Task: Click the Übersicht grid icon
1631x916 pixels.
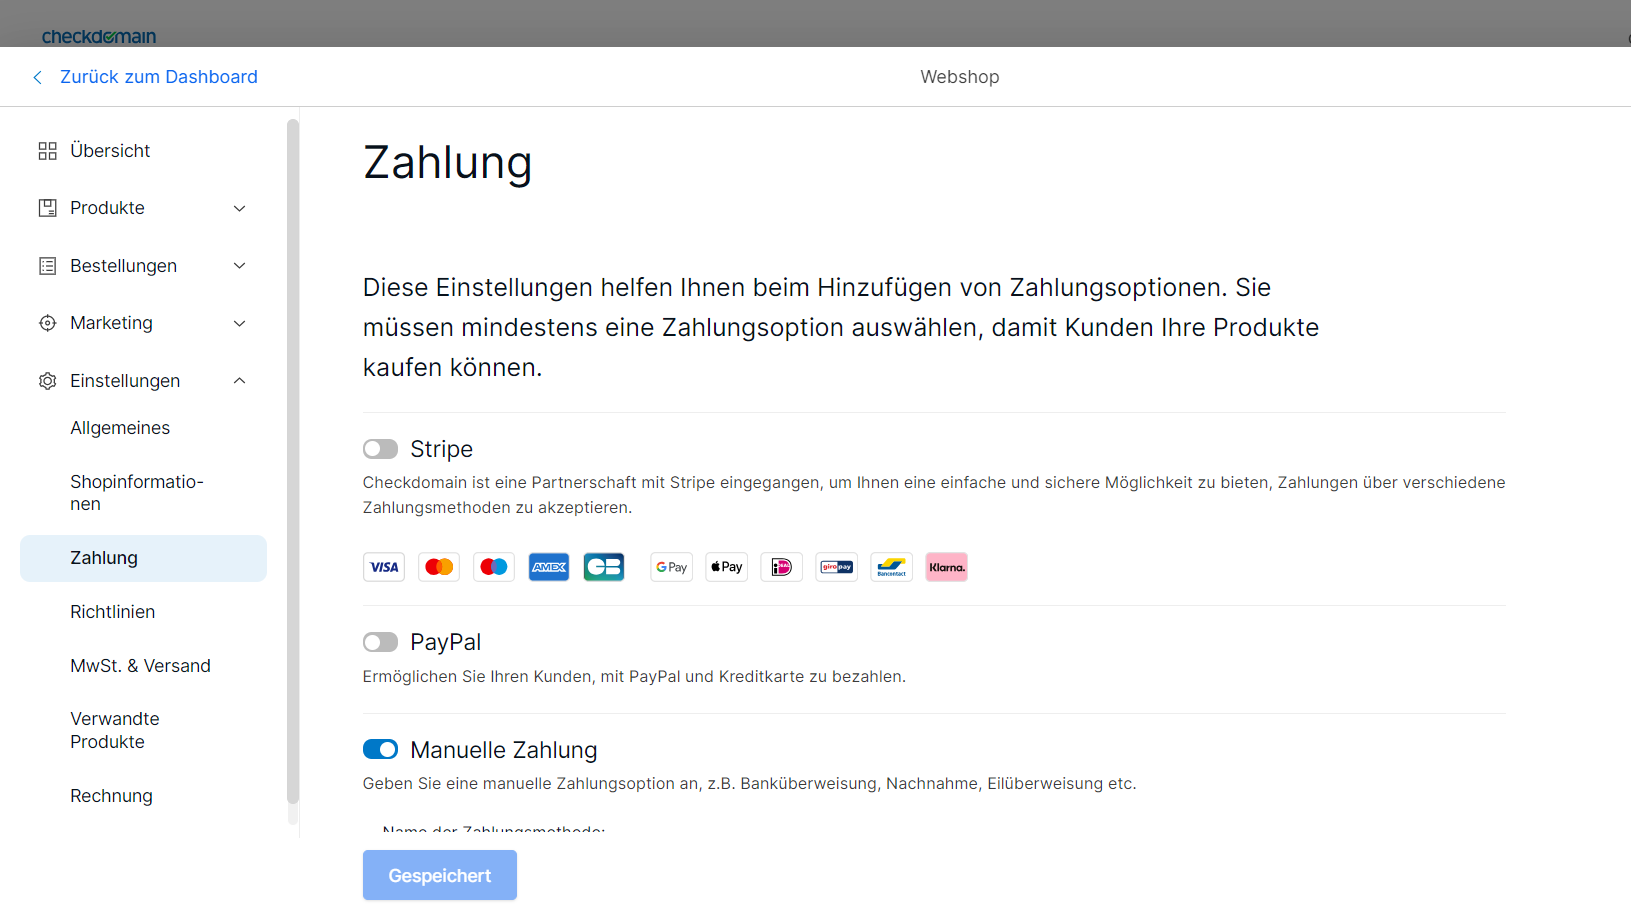Action: click(47, 151)
